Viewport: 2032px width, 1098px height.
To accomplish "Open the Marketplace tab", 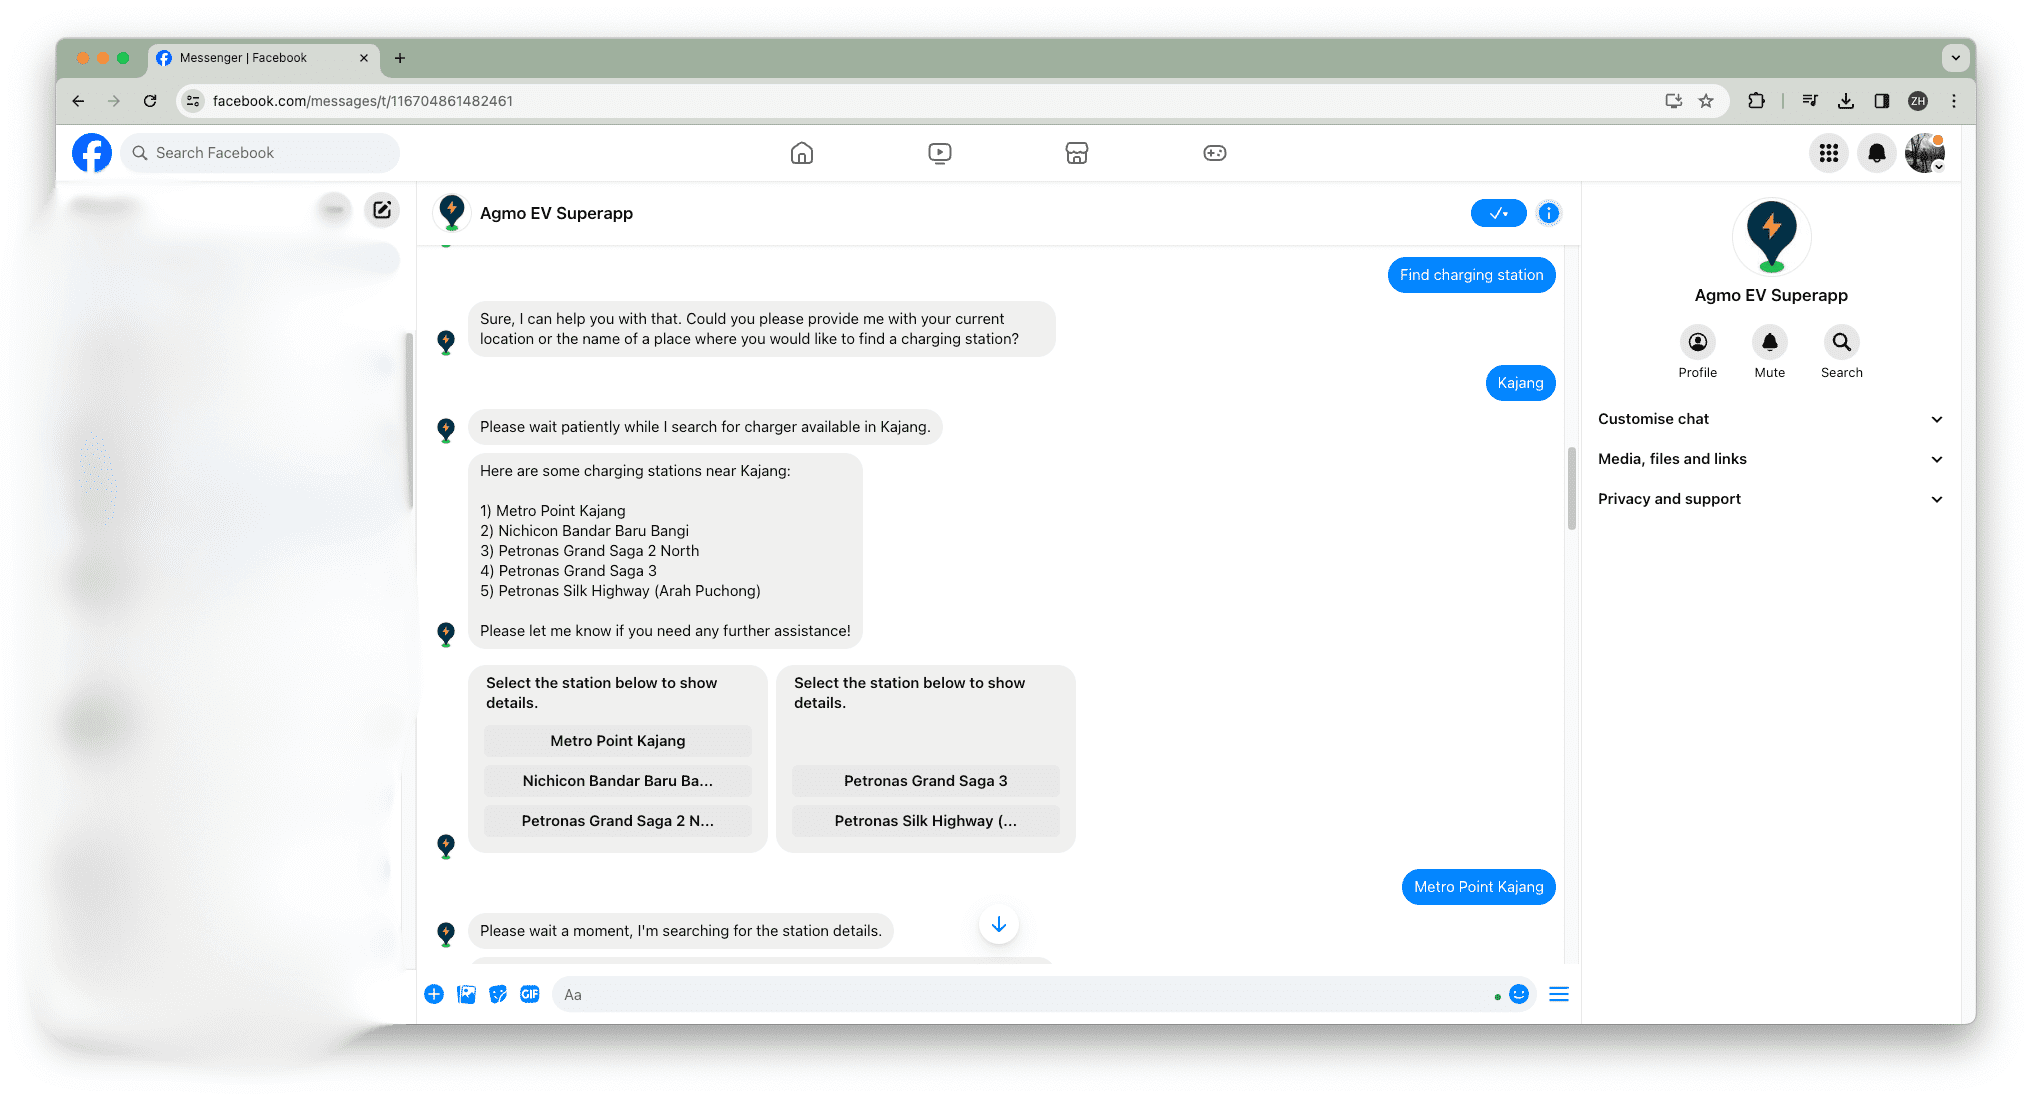I will point(1077,153).
